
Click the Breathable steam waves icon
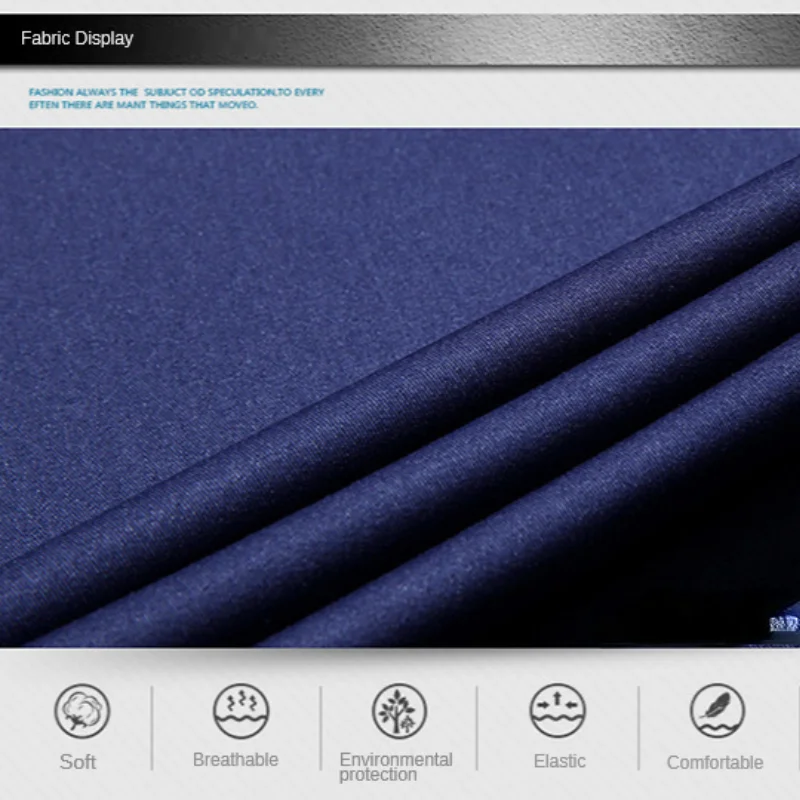tap(241, 711)
